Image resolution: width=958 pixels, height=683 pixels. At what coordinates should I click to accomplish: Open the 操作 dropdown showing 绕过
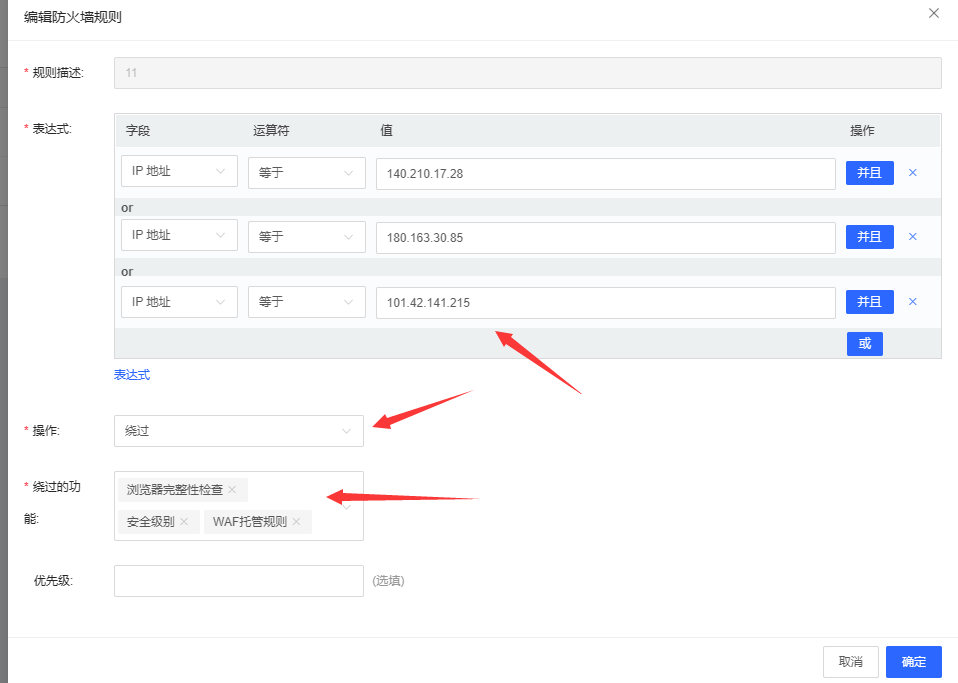pyautogui.click(x=239, y=431)
